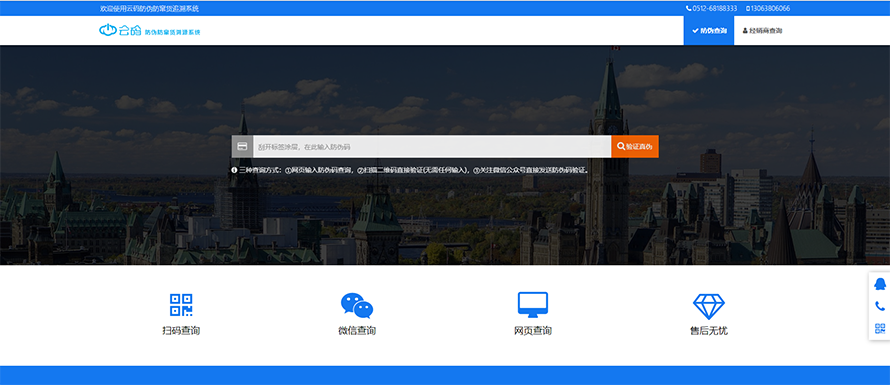Click the telephone icon in top bar

689,9
